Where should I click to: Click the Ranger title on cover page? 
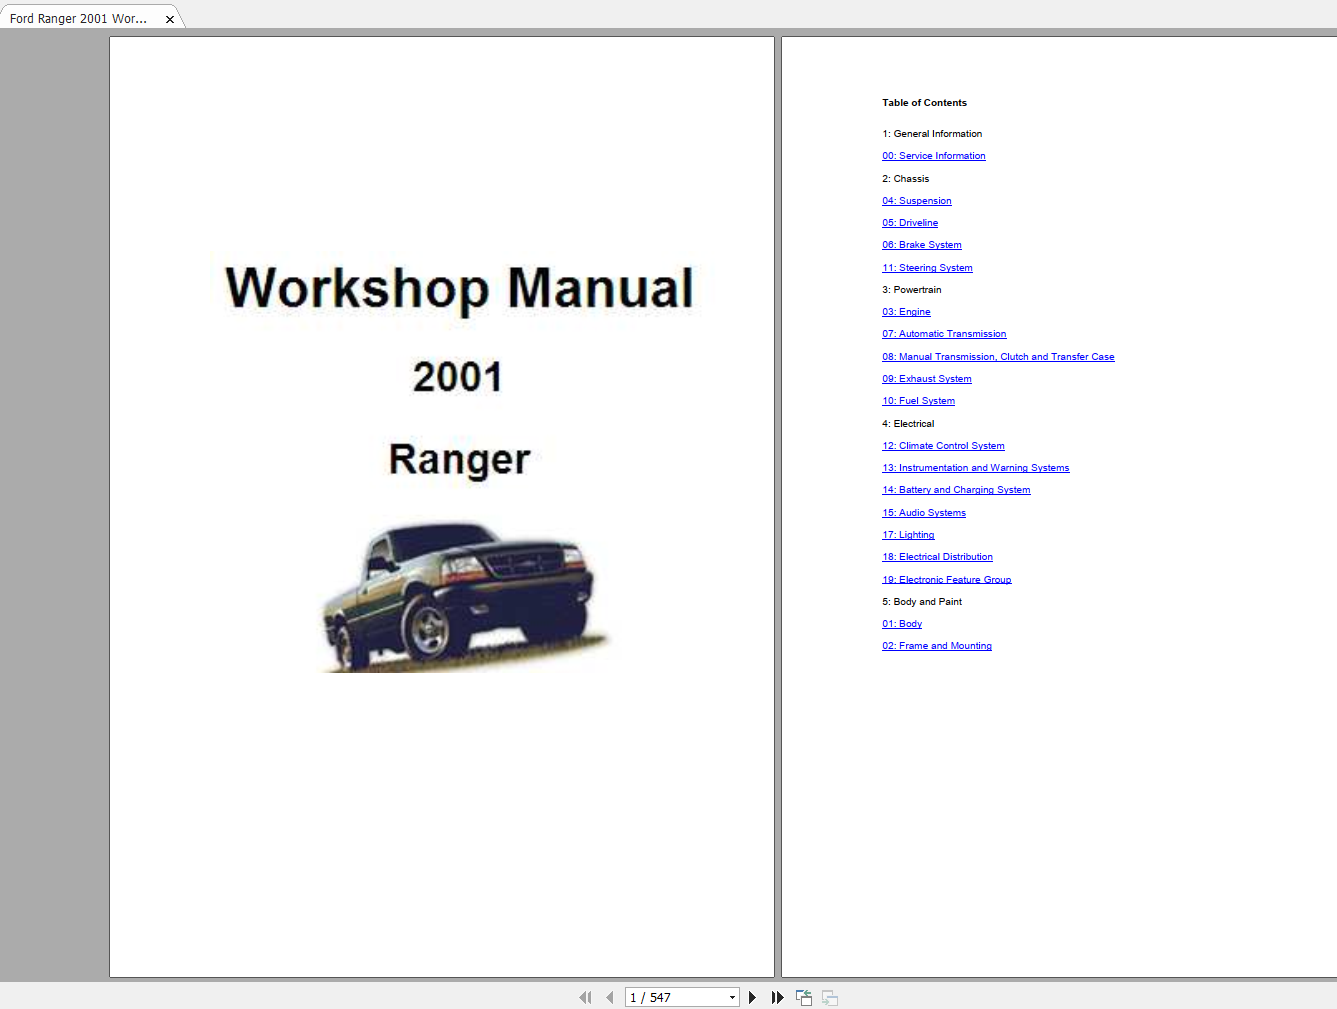point(459,460)
